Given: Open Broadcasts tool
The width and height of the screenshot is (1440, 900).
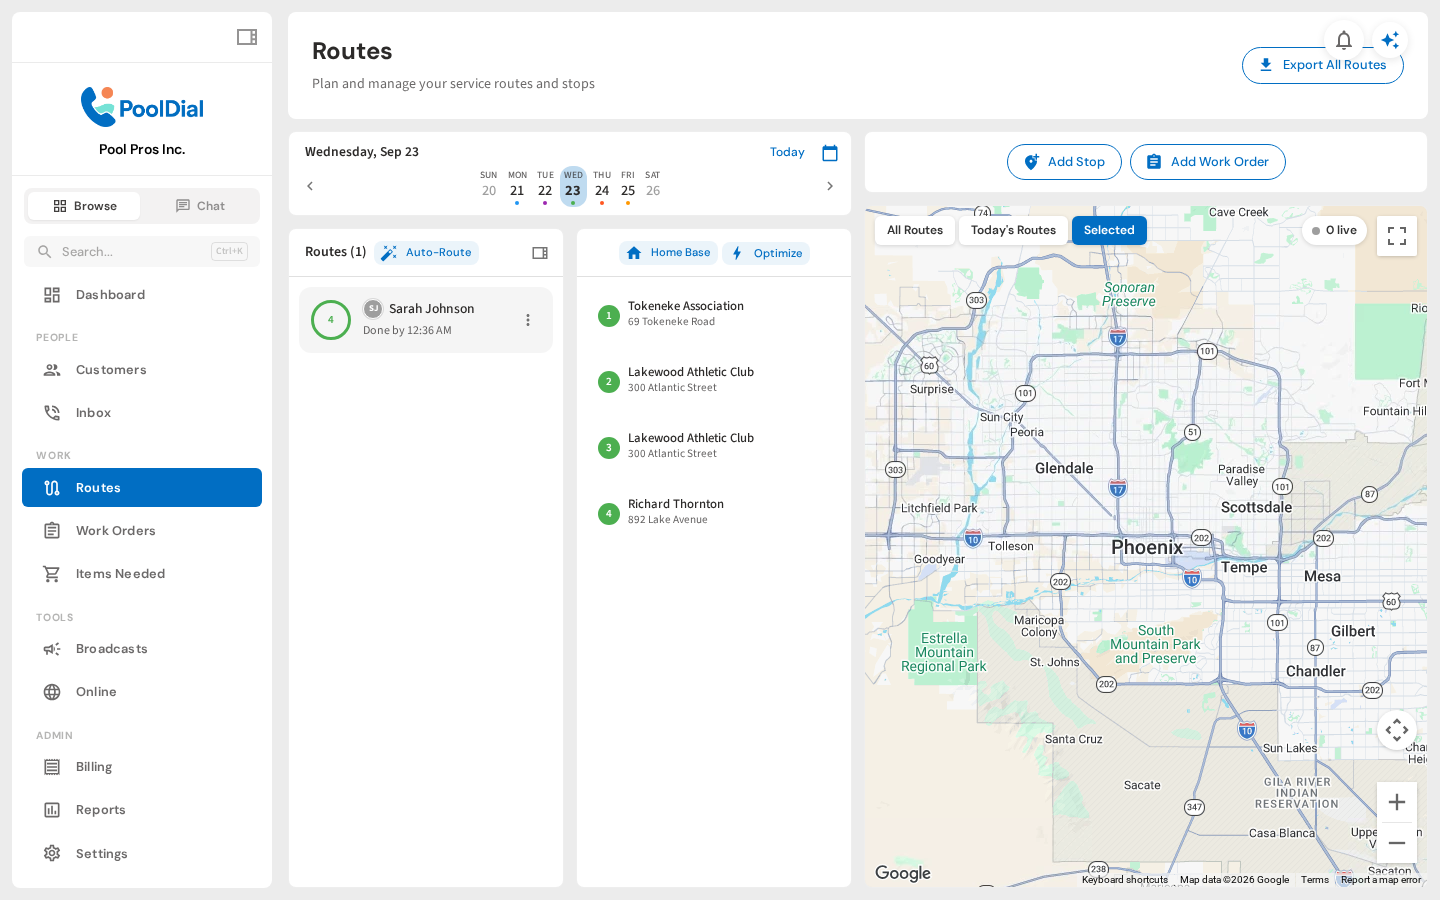Looking at the screenshot, I should [142, 649].
